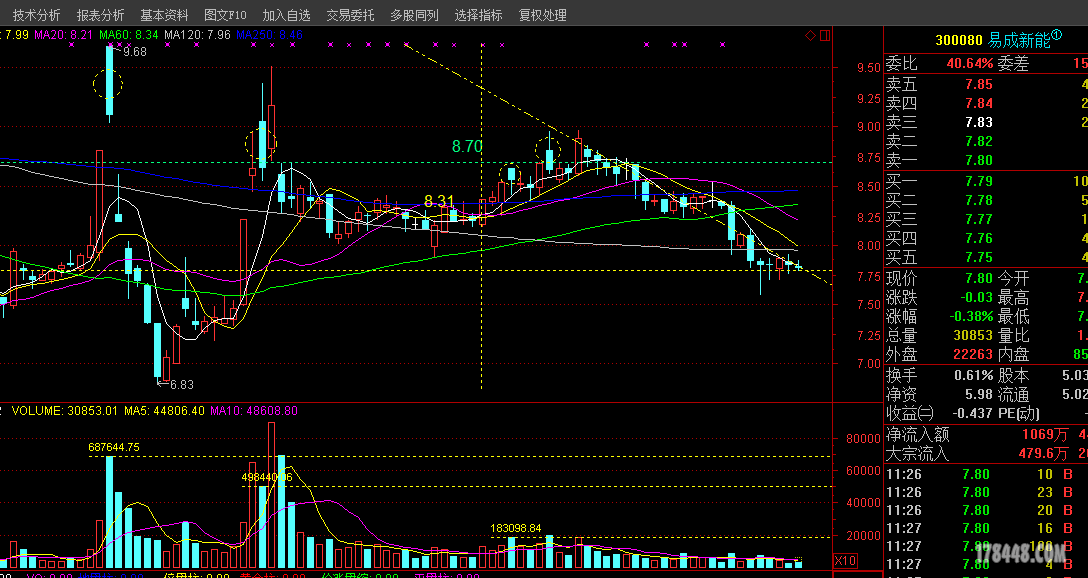Click the X10 scale indicator in the volume panel
Viewport: 1088px width, 578px height.
pos(844,561)
